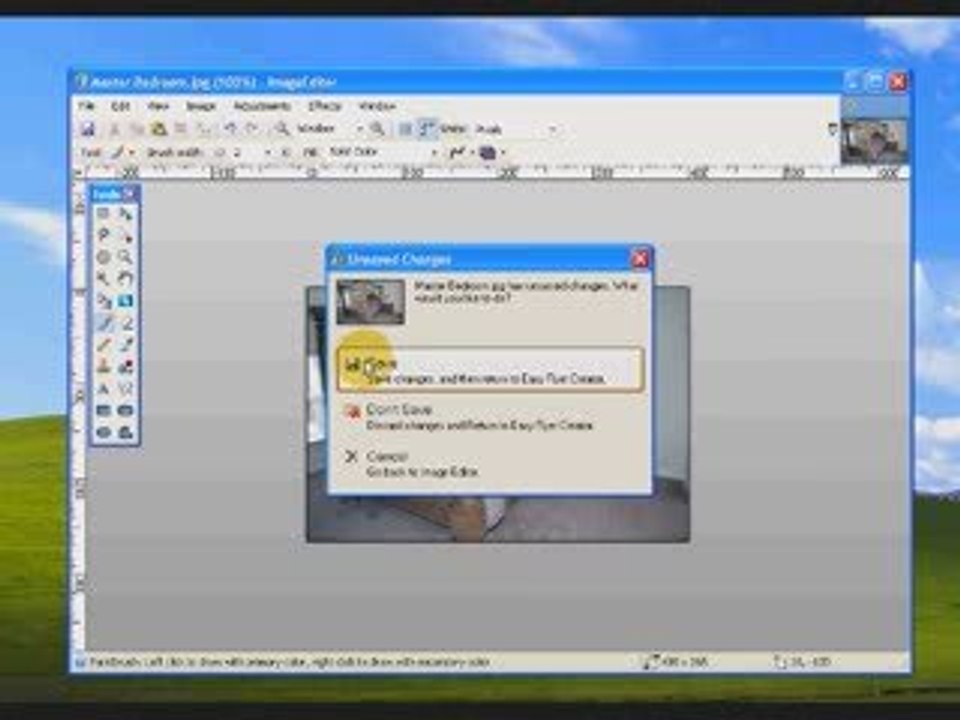Select the Paint Bucket tool
This screenshot has width=960, height=720.
pos(103,301)
